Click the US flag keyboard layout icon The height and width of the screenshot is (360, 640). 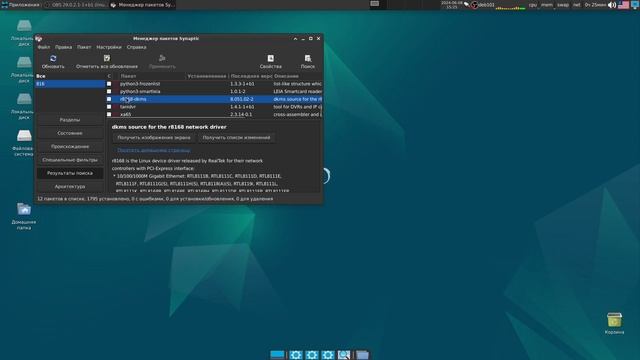(623, 5)
